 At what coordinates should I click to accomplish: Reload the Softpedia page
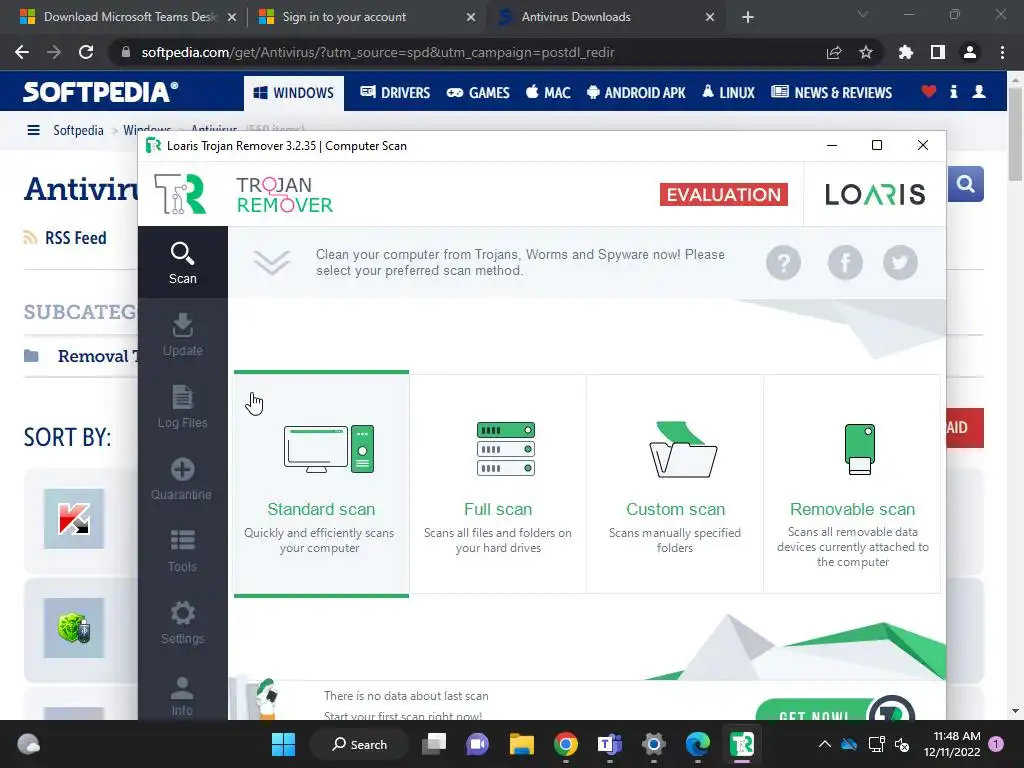pyautogui.click(x=86, y=52)
